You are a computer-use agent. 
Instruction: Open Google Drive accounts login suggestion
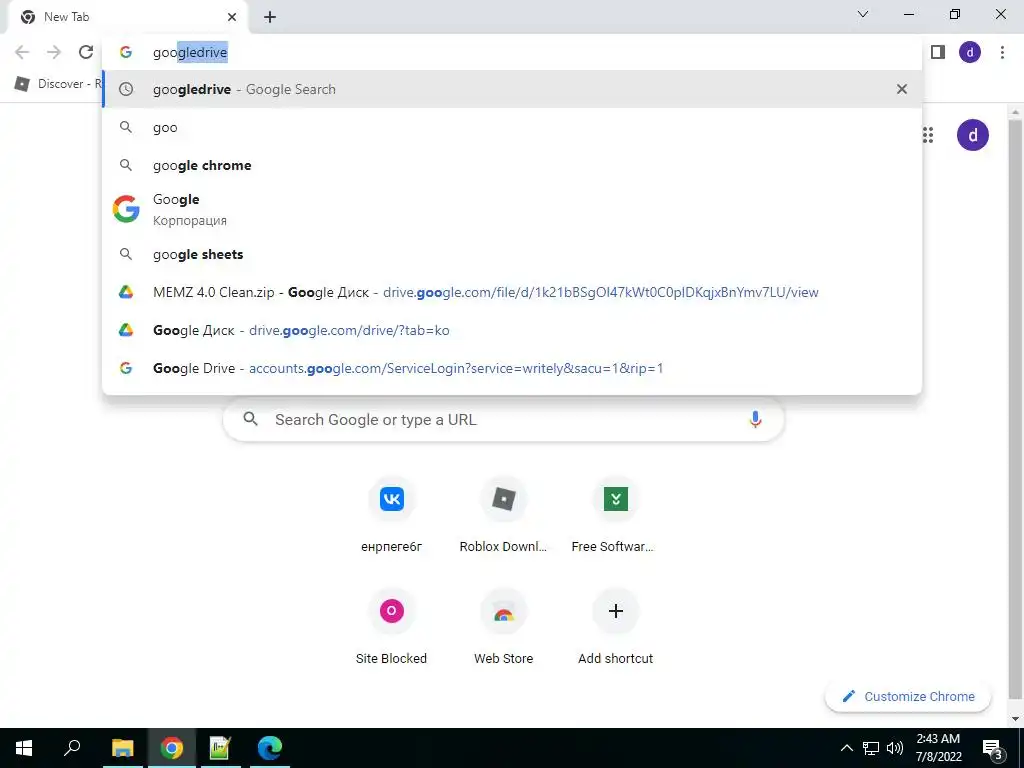[x=513, y=368]
